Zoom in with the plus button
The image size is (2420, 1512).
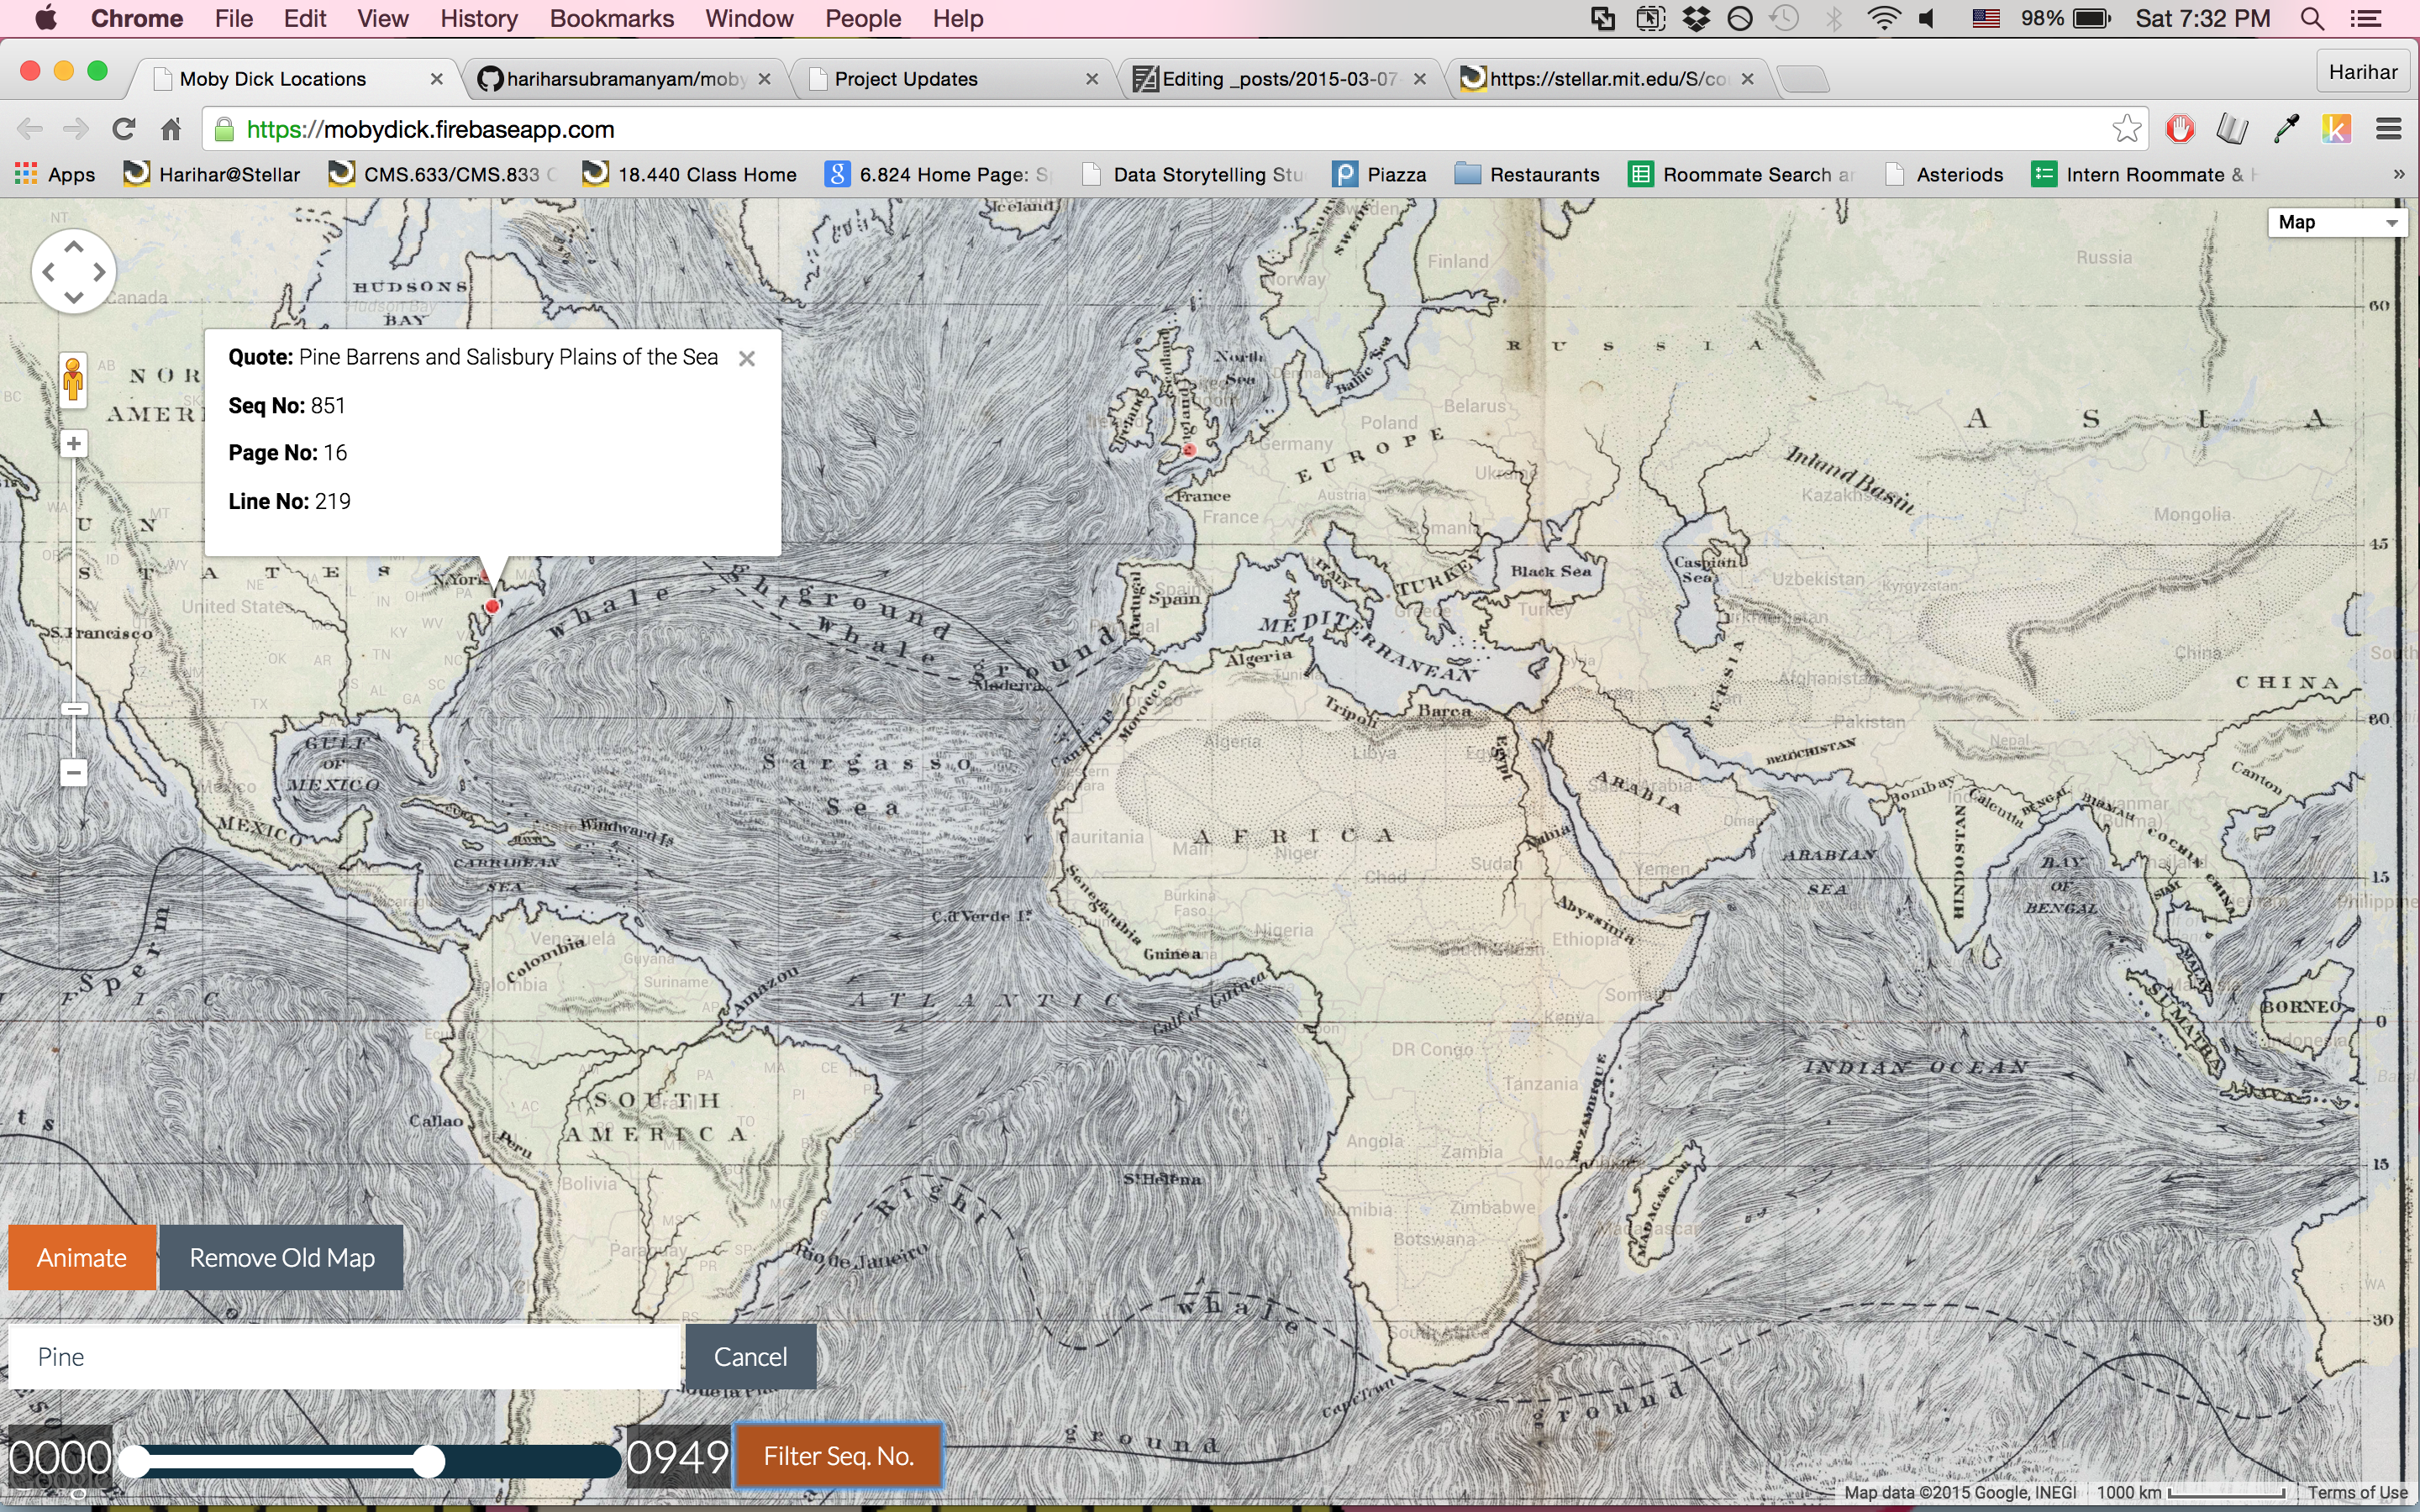[x=73, y=444]
